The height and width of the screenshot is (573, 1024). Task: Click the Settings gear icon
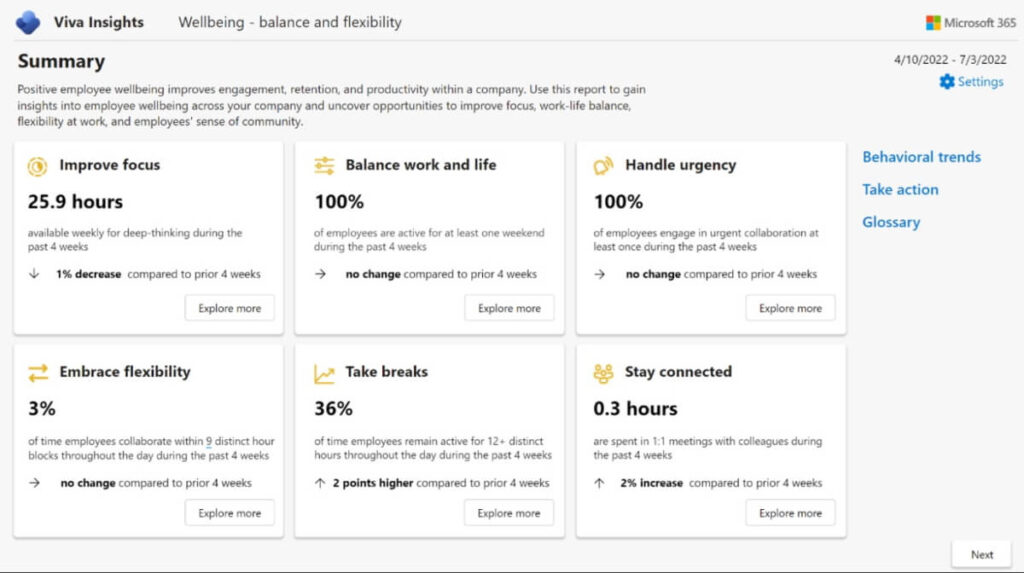click(x=946, y=82)
